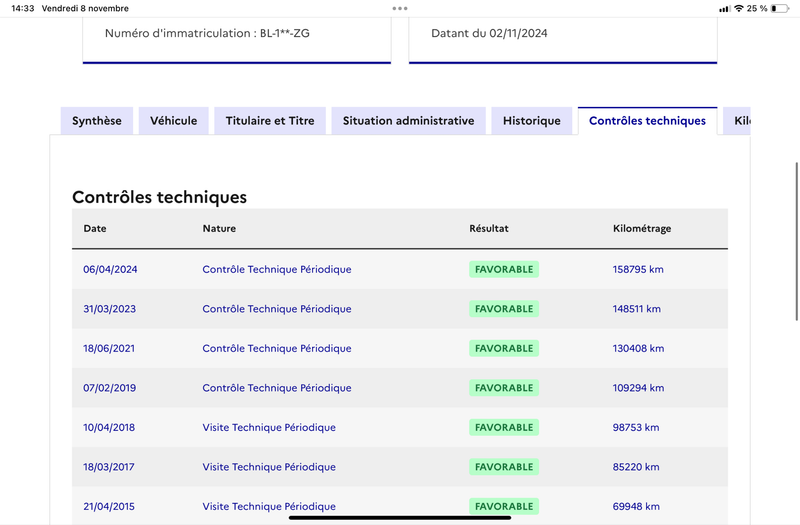Viewport: 800px width, 525px height.
Task: Select date 31/03/2023
Action: pos(110,309)
